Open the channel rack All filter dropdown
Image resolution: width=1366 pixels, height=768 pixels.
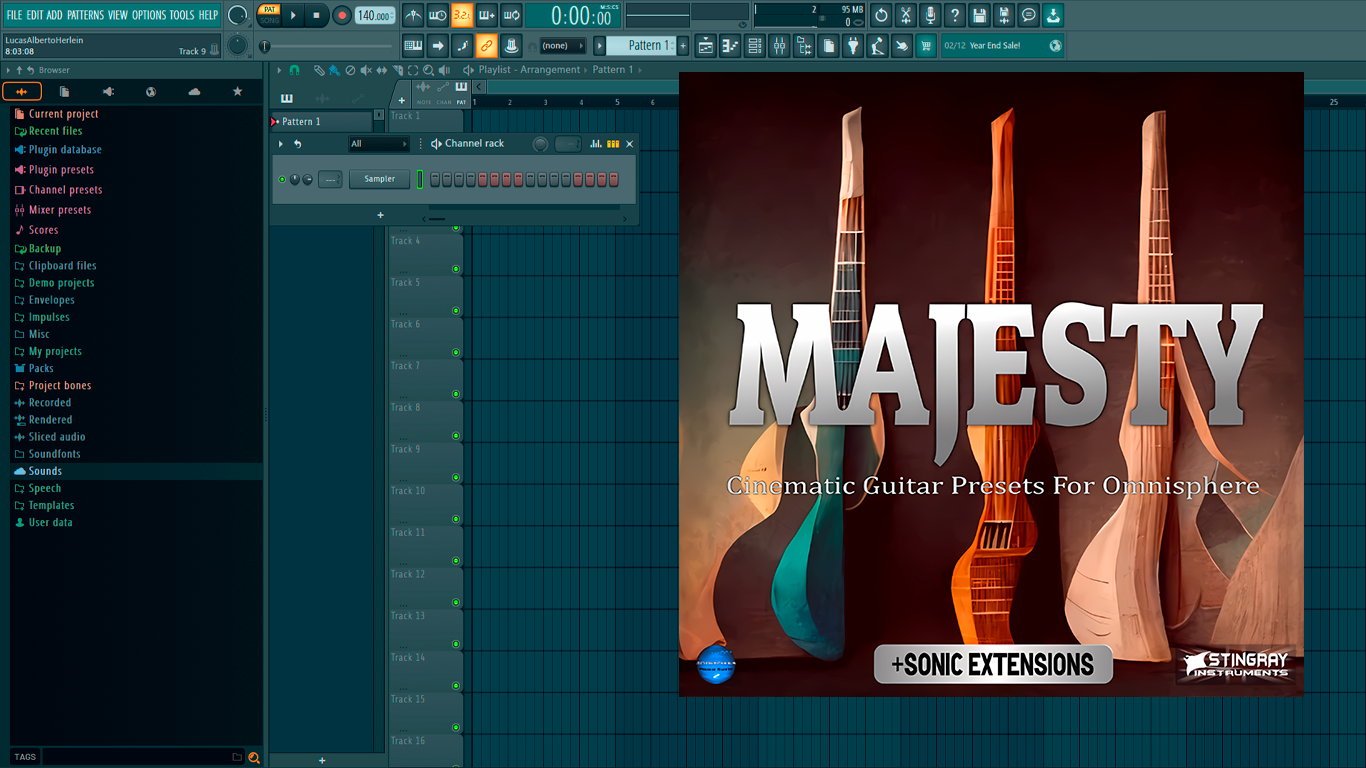click(379, 144)
